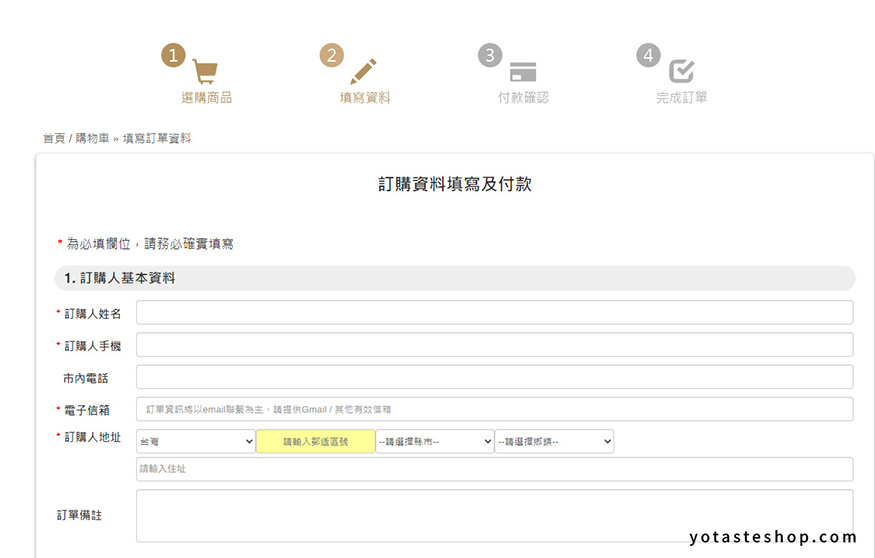Expand the 請選擇鄉鎮 dropdown
875x558 pixels.
554,441
